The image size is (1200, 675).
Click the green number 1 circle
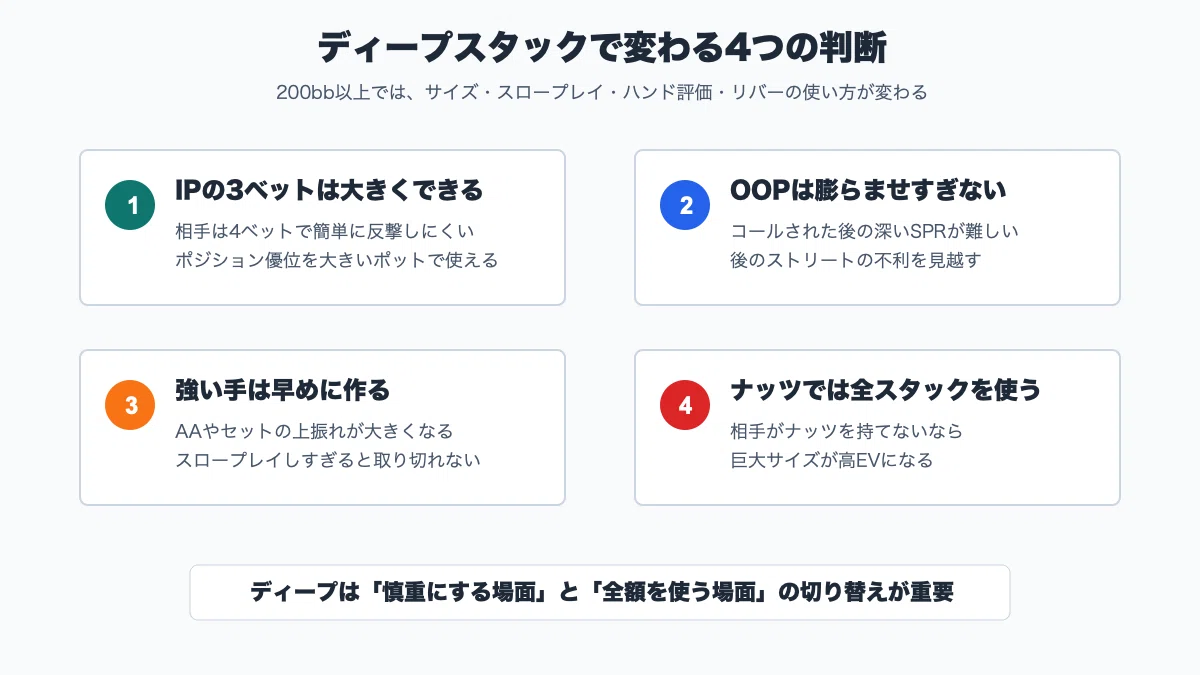[130, 205]
